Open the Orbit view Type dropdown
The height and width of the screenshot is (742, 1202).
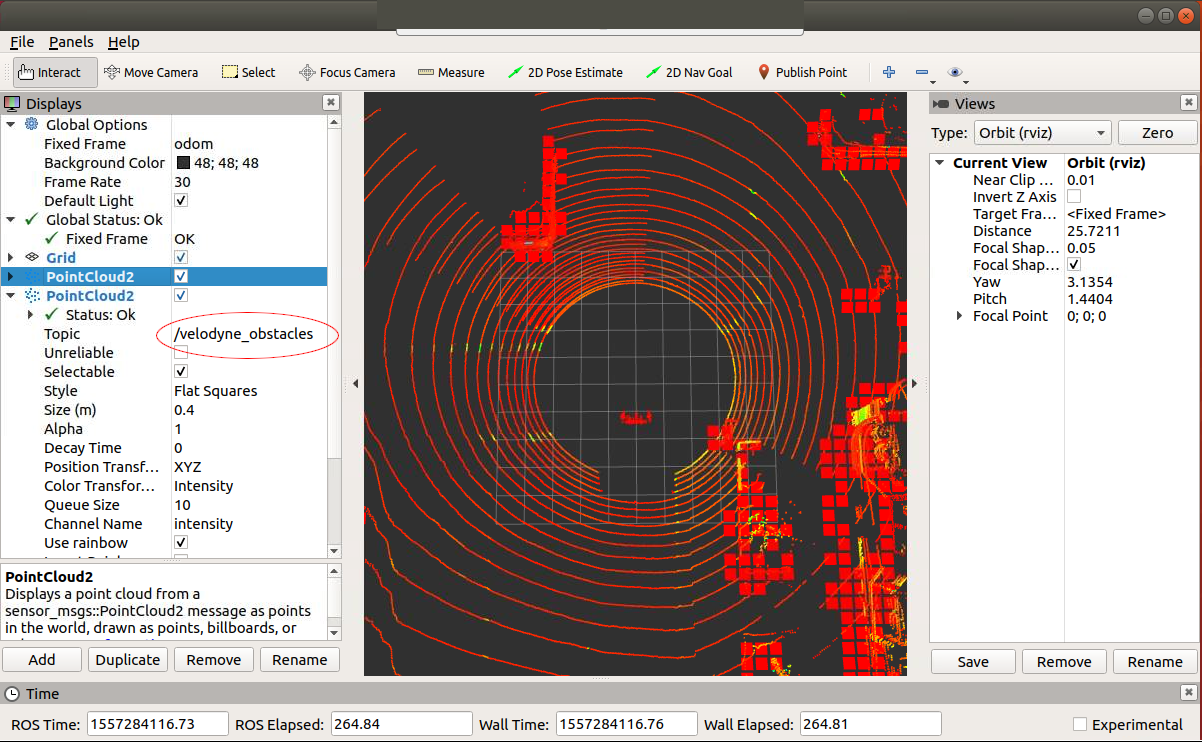(1042, 132)
